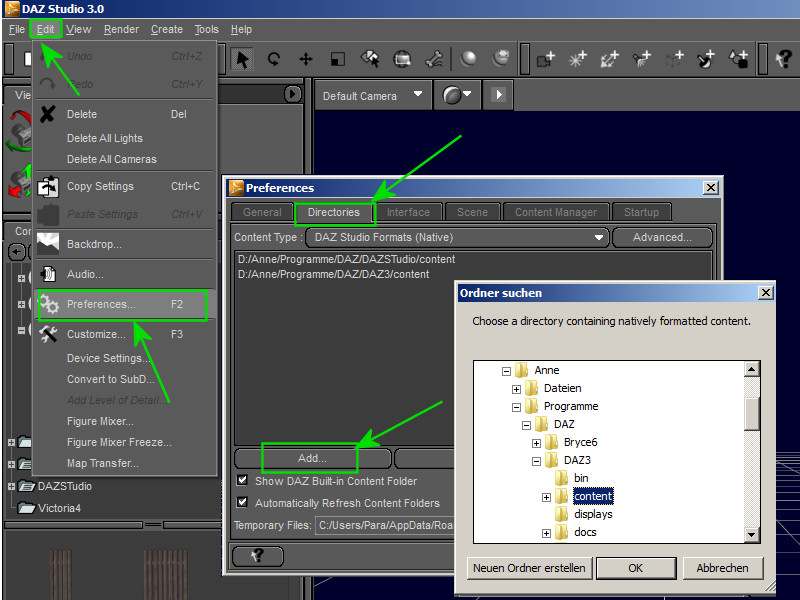Click the brush-plus create icon
Screen dimensions: 800x600
(x=706, y=59)
